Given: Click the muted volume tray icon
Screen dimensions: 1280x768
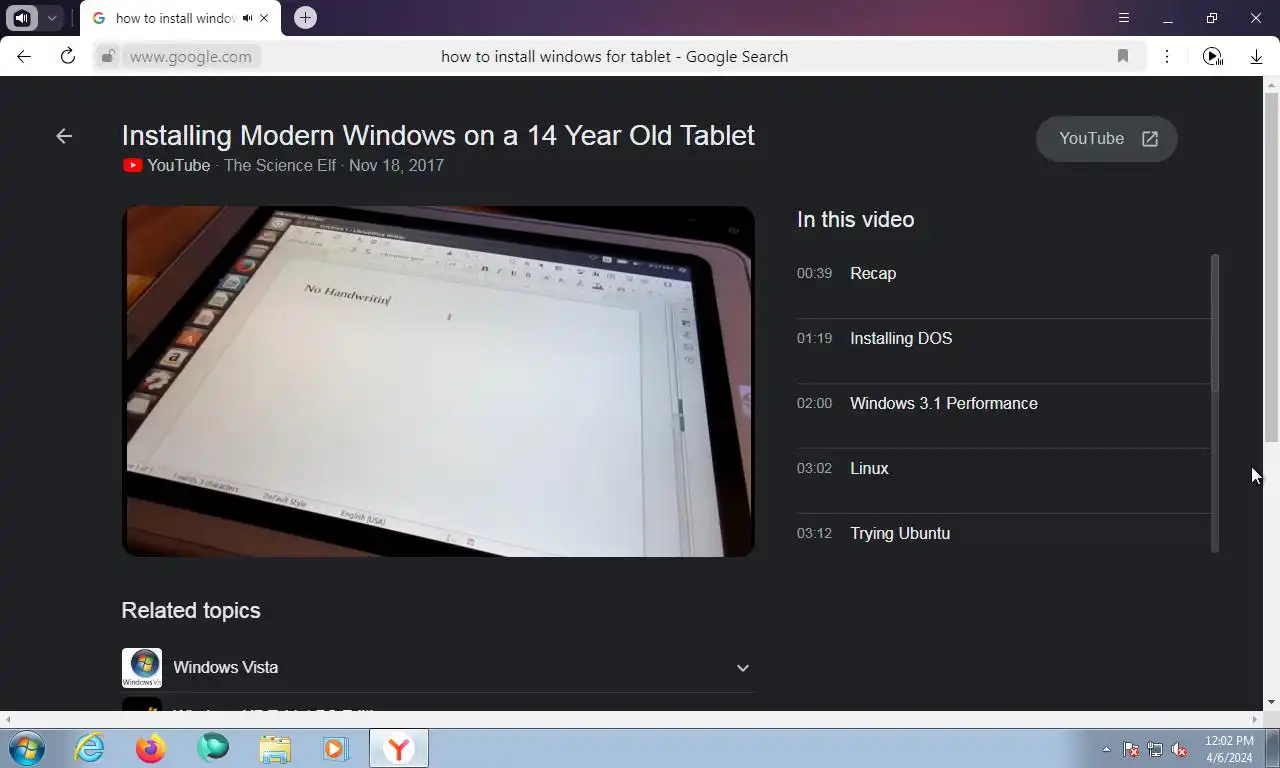Looking at the screenshot, I should coord(1179,749).
